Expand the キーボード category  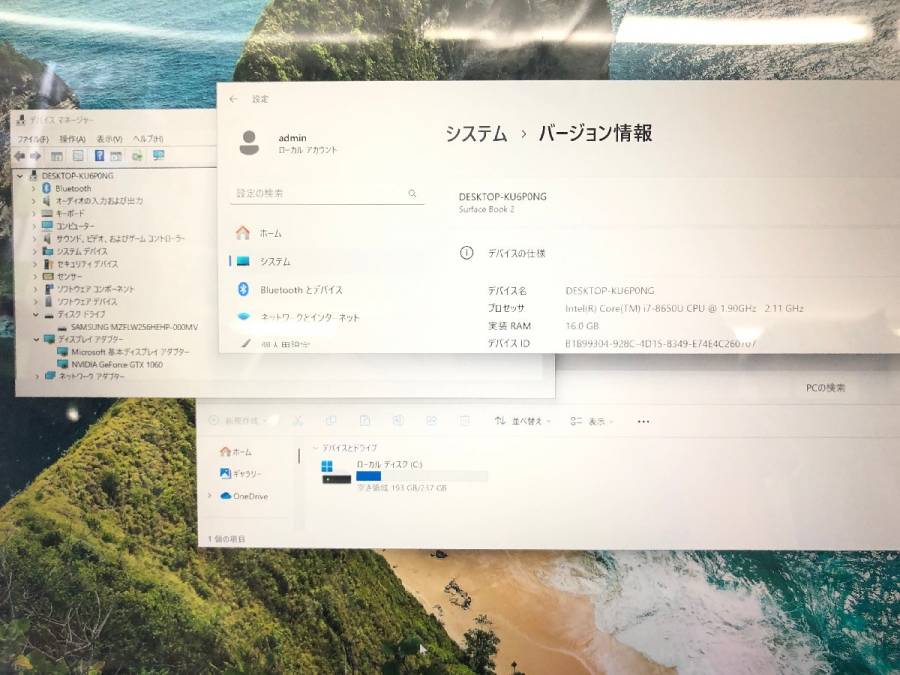click(33, 214)
